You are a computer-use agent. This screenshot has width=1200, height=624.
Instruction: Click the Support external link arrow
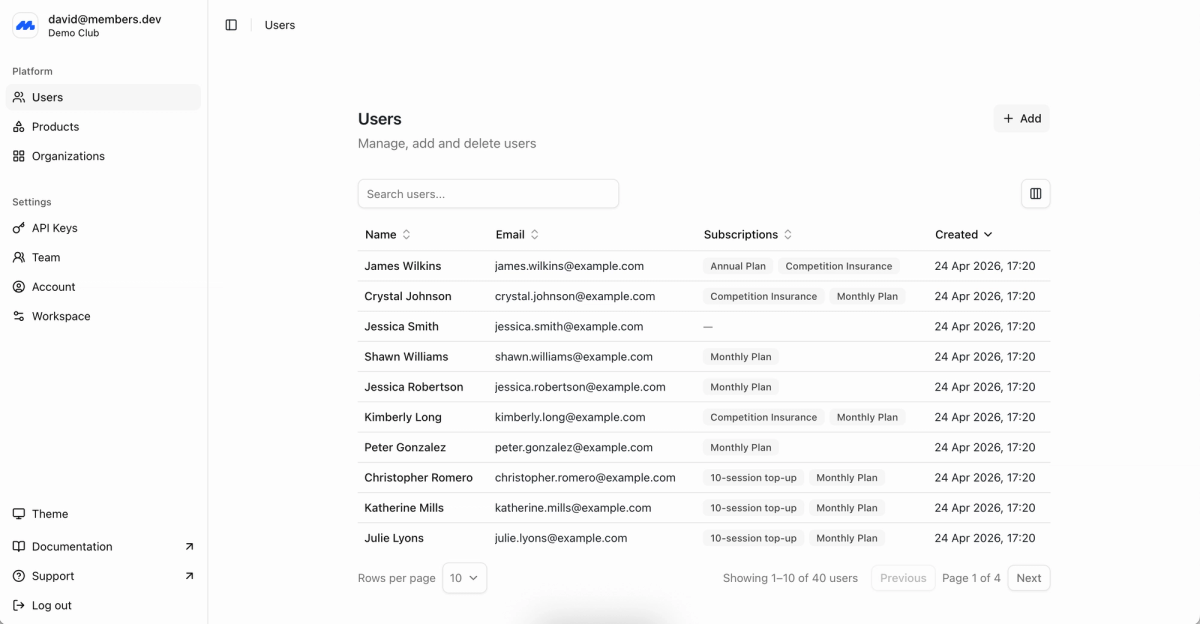coord(190,576)
